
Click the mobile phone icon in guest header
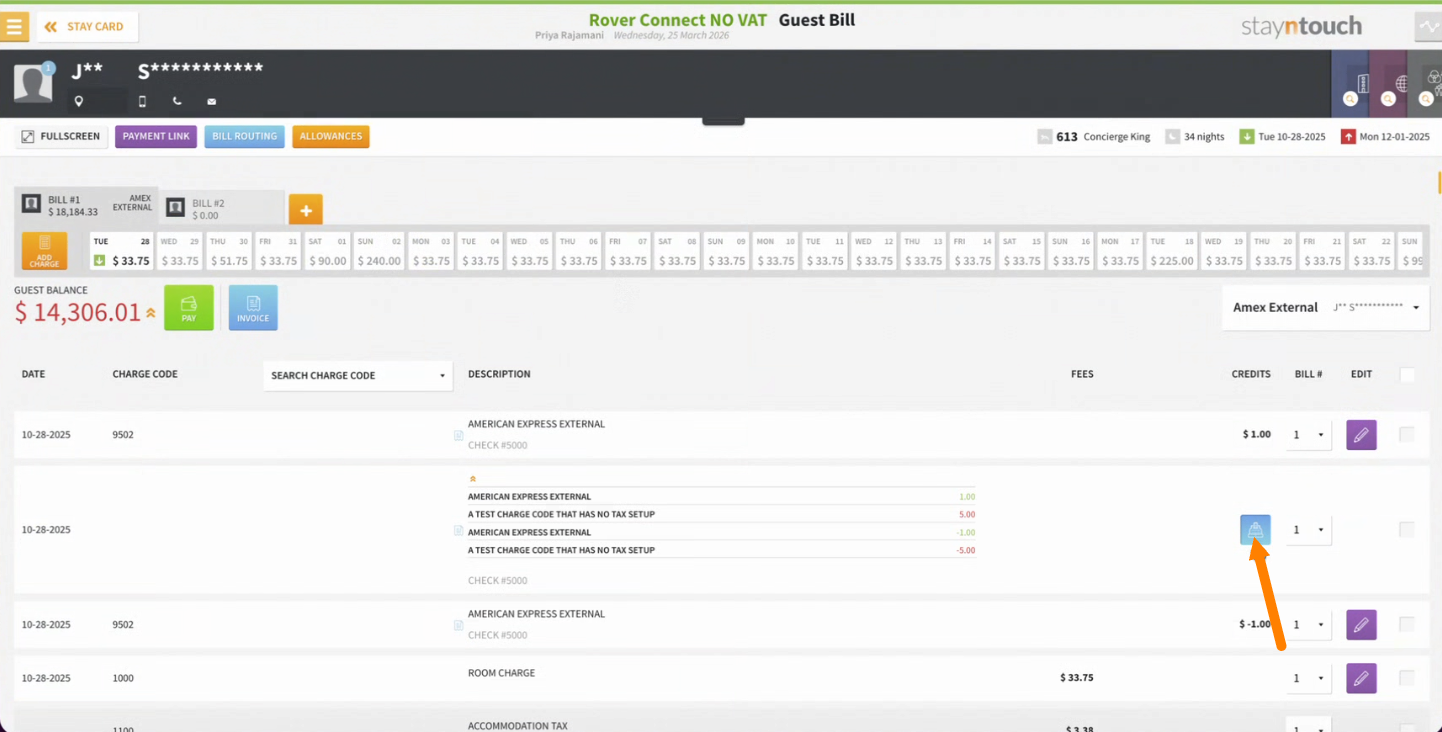(x=142, y=101)
